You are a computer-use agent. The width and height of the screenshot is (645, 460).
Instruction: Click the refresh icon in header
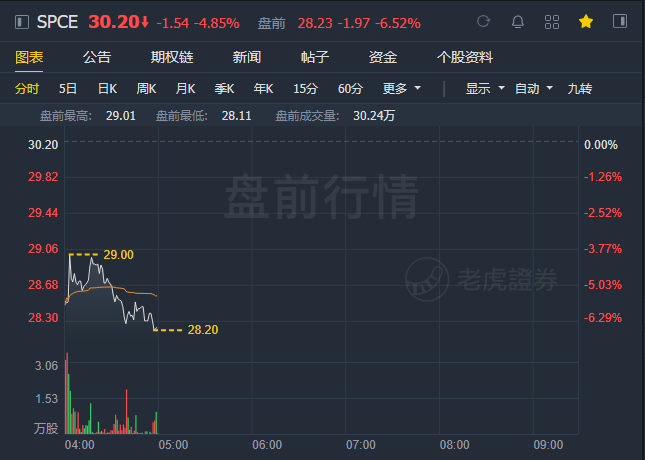(x=483, y=21)
